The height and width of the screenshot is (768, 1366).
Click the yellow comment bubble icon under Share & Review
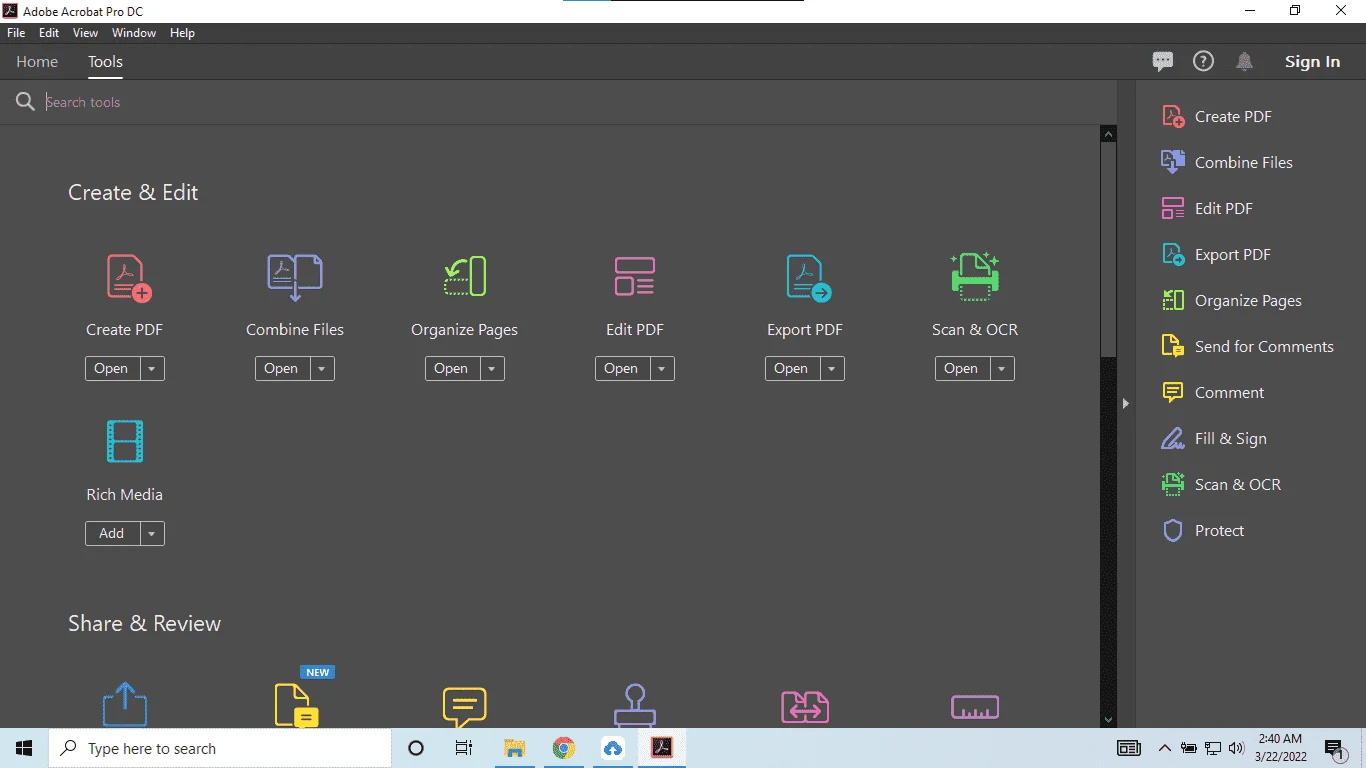(465, 707)
